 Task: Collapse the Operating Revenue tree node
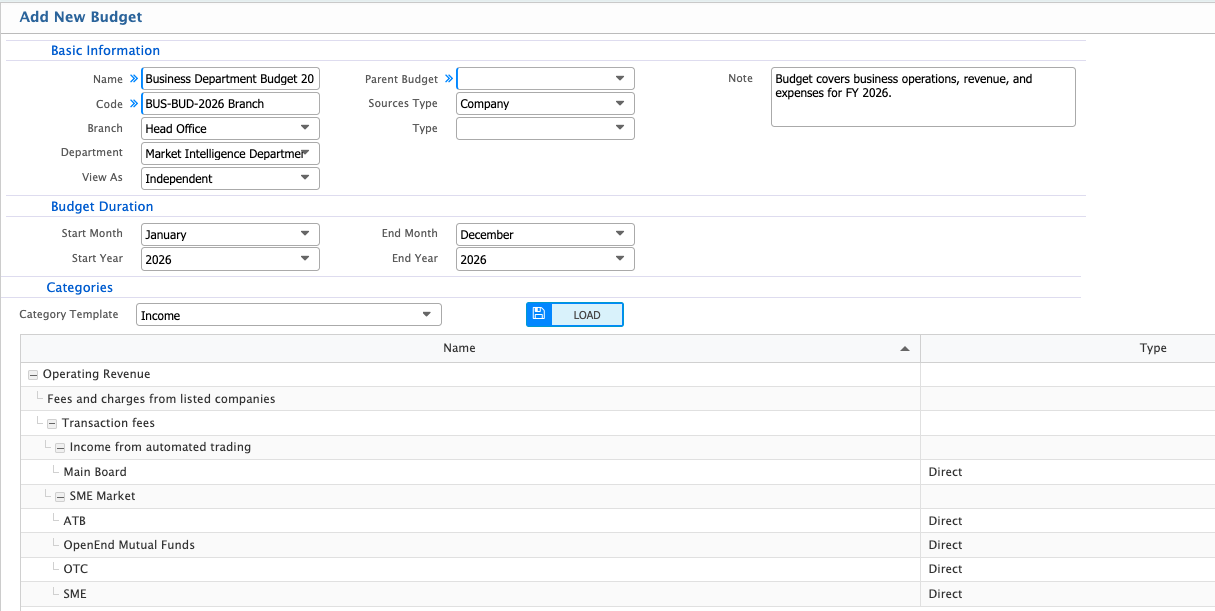pos(32,373)
